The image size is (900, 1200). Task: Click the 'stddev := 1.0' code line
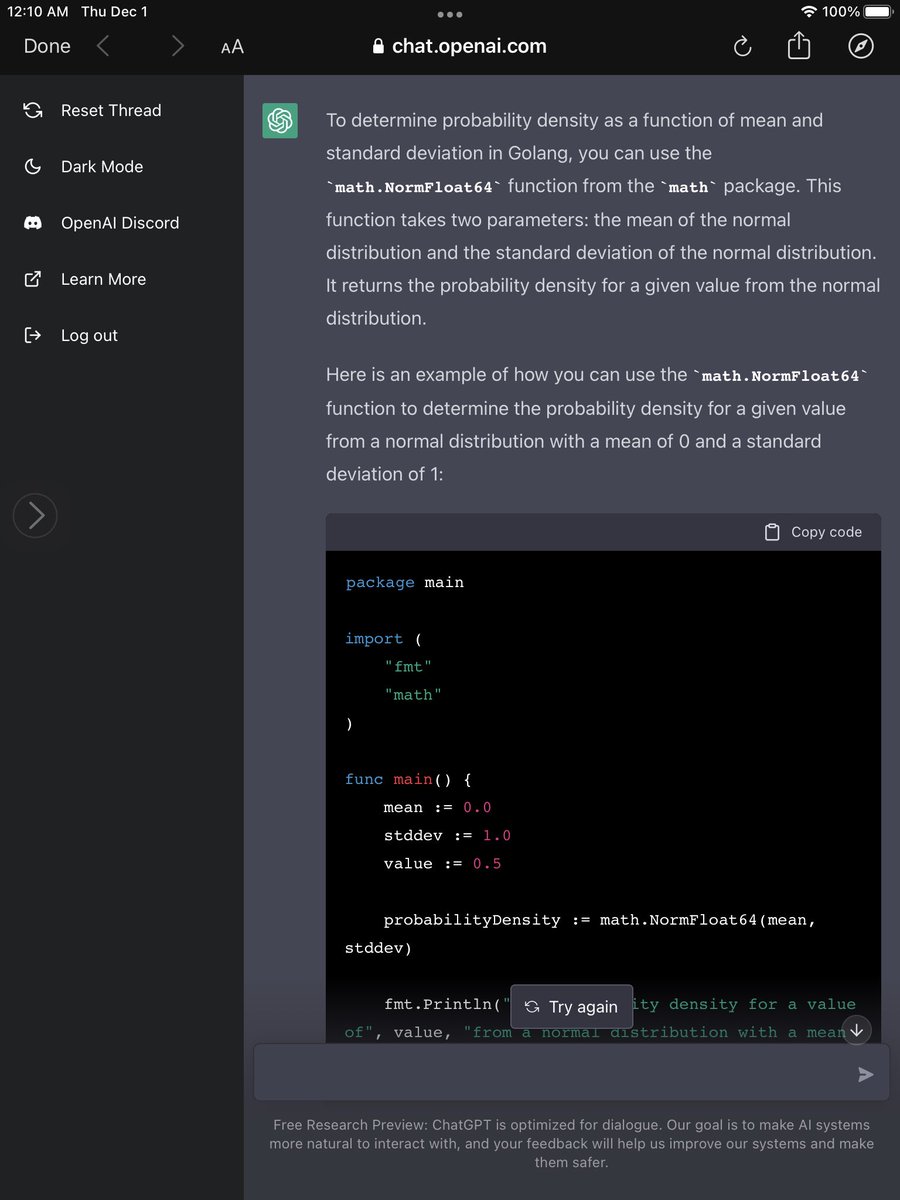[448, 835]
